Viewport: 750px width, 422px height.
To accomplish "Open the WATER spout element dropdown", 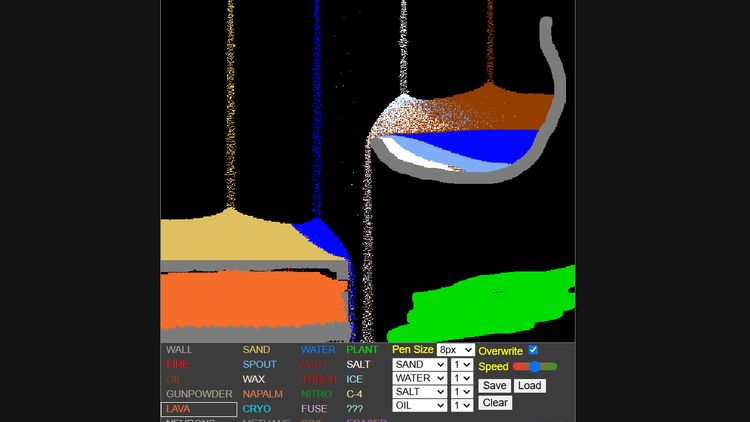I will (x=419, y=379).
